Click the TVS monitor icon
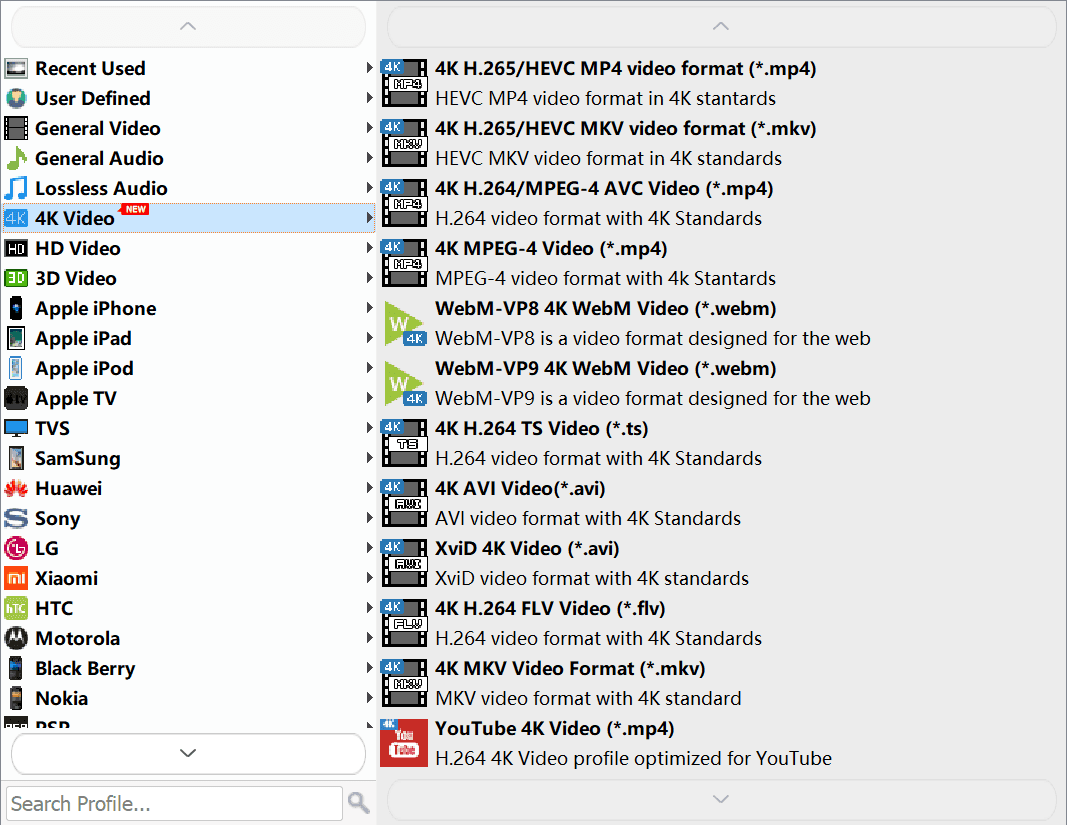Screen dimensions: 1067x825 [x=16, y=428]
